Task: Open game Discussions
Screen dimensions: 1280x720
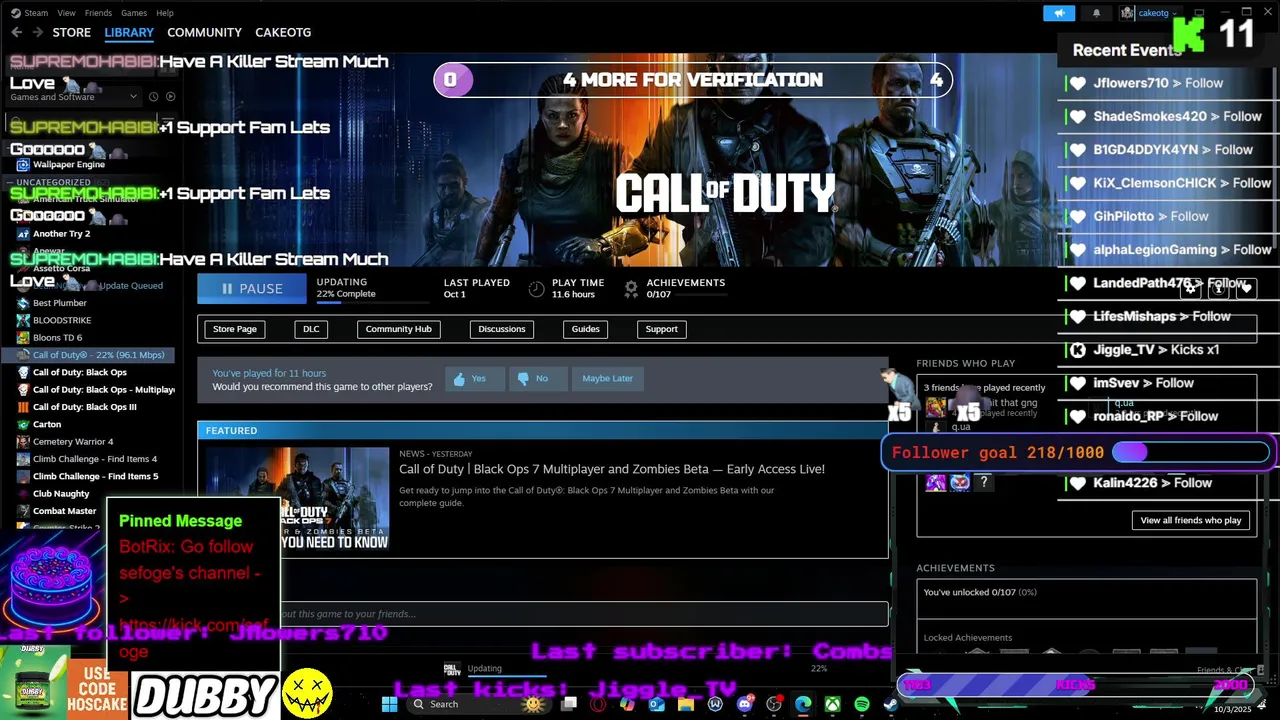Action: point(502,329)
